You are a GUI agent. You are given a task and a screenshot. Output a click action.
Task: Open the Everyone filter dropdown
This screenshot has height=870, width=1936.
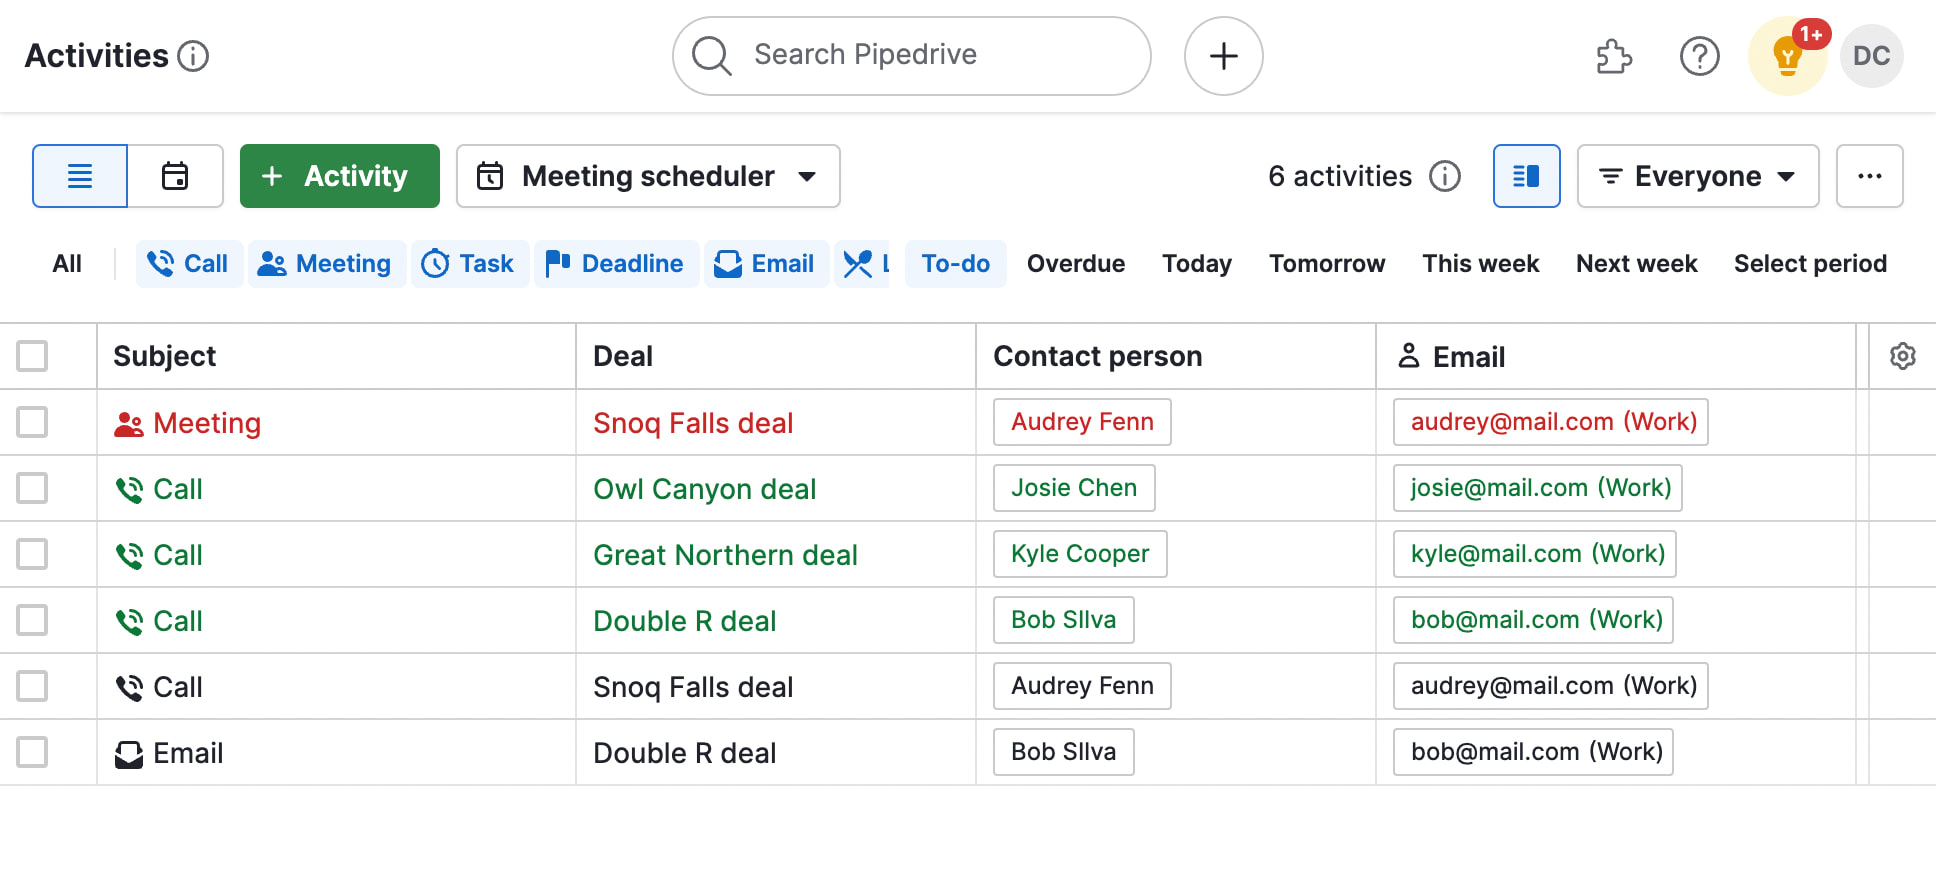1698,176
